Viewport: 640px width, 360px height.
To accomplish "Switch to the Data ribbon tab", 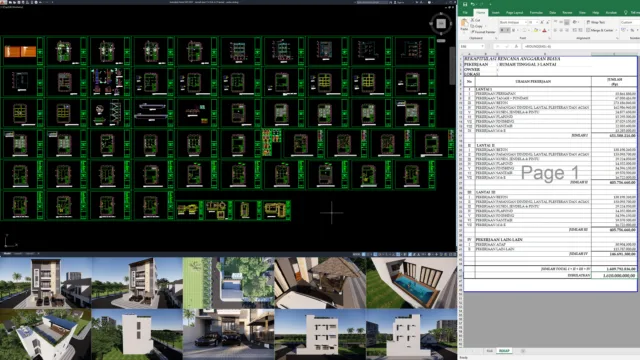I will click(x=552, y=13).
